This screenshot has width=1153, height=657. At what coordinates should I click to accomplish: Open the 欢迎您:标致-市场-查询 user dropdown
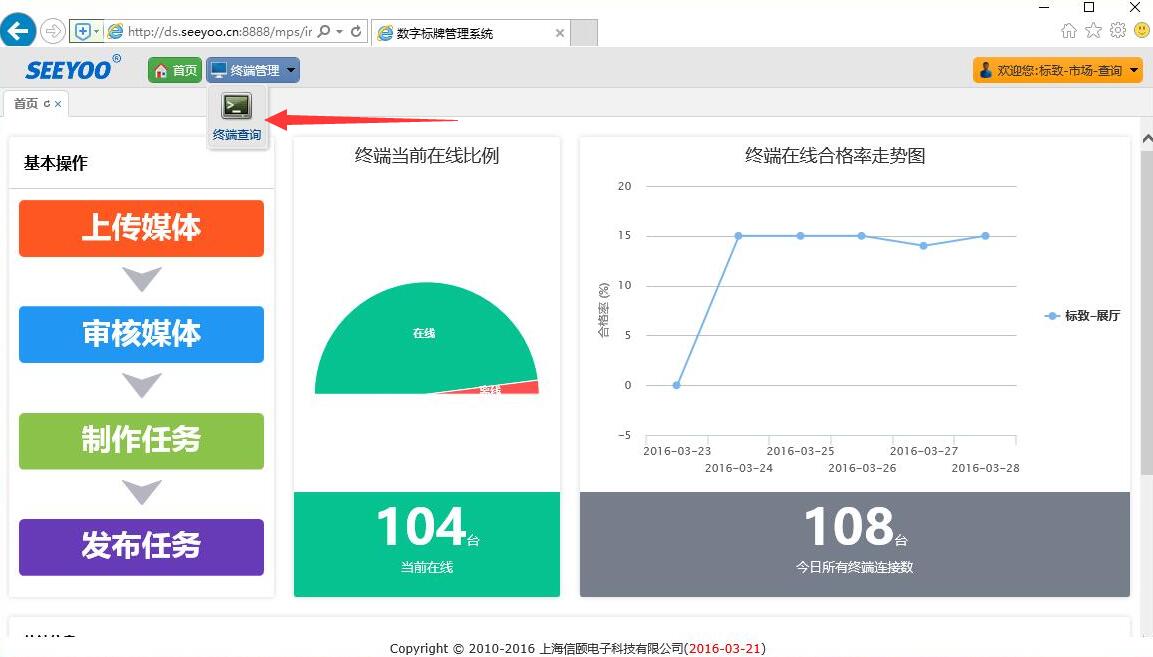tap(1057, 70)
